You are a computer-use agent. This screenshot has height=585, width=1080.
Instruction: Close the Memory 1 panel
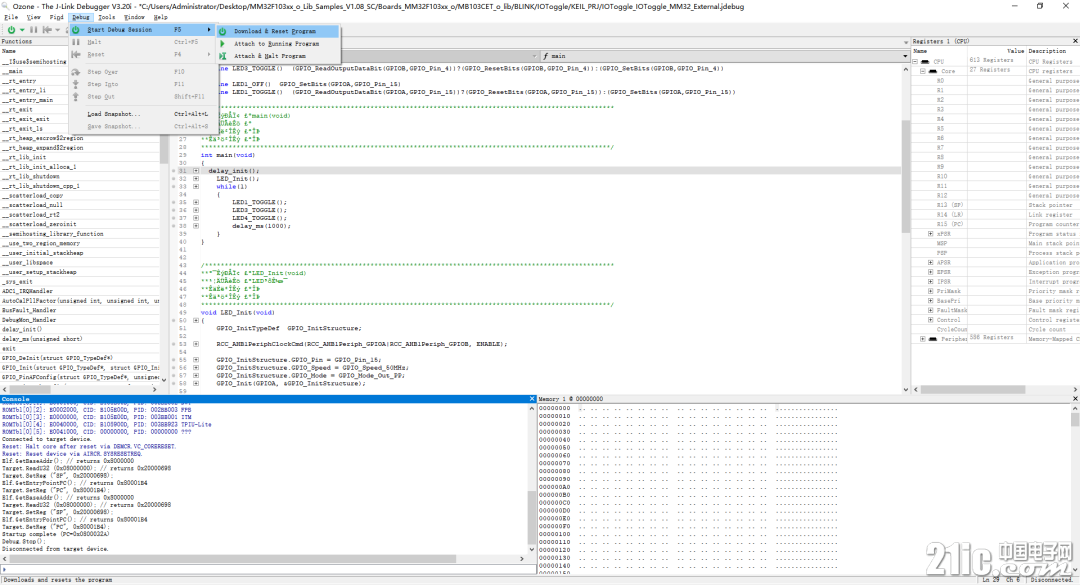pos(1074,399)
